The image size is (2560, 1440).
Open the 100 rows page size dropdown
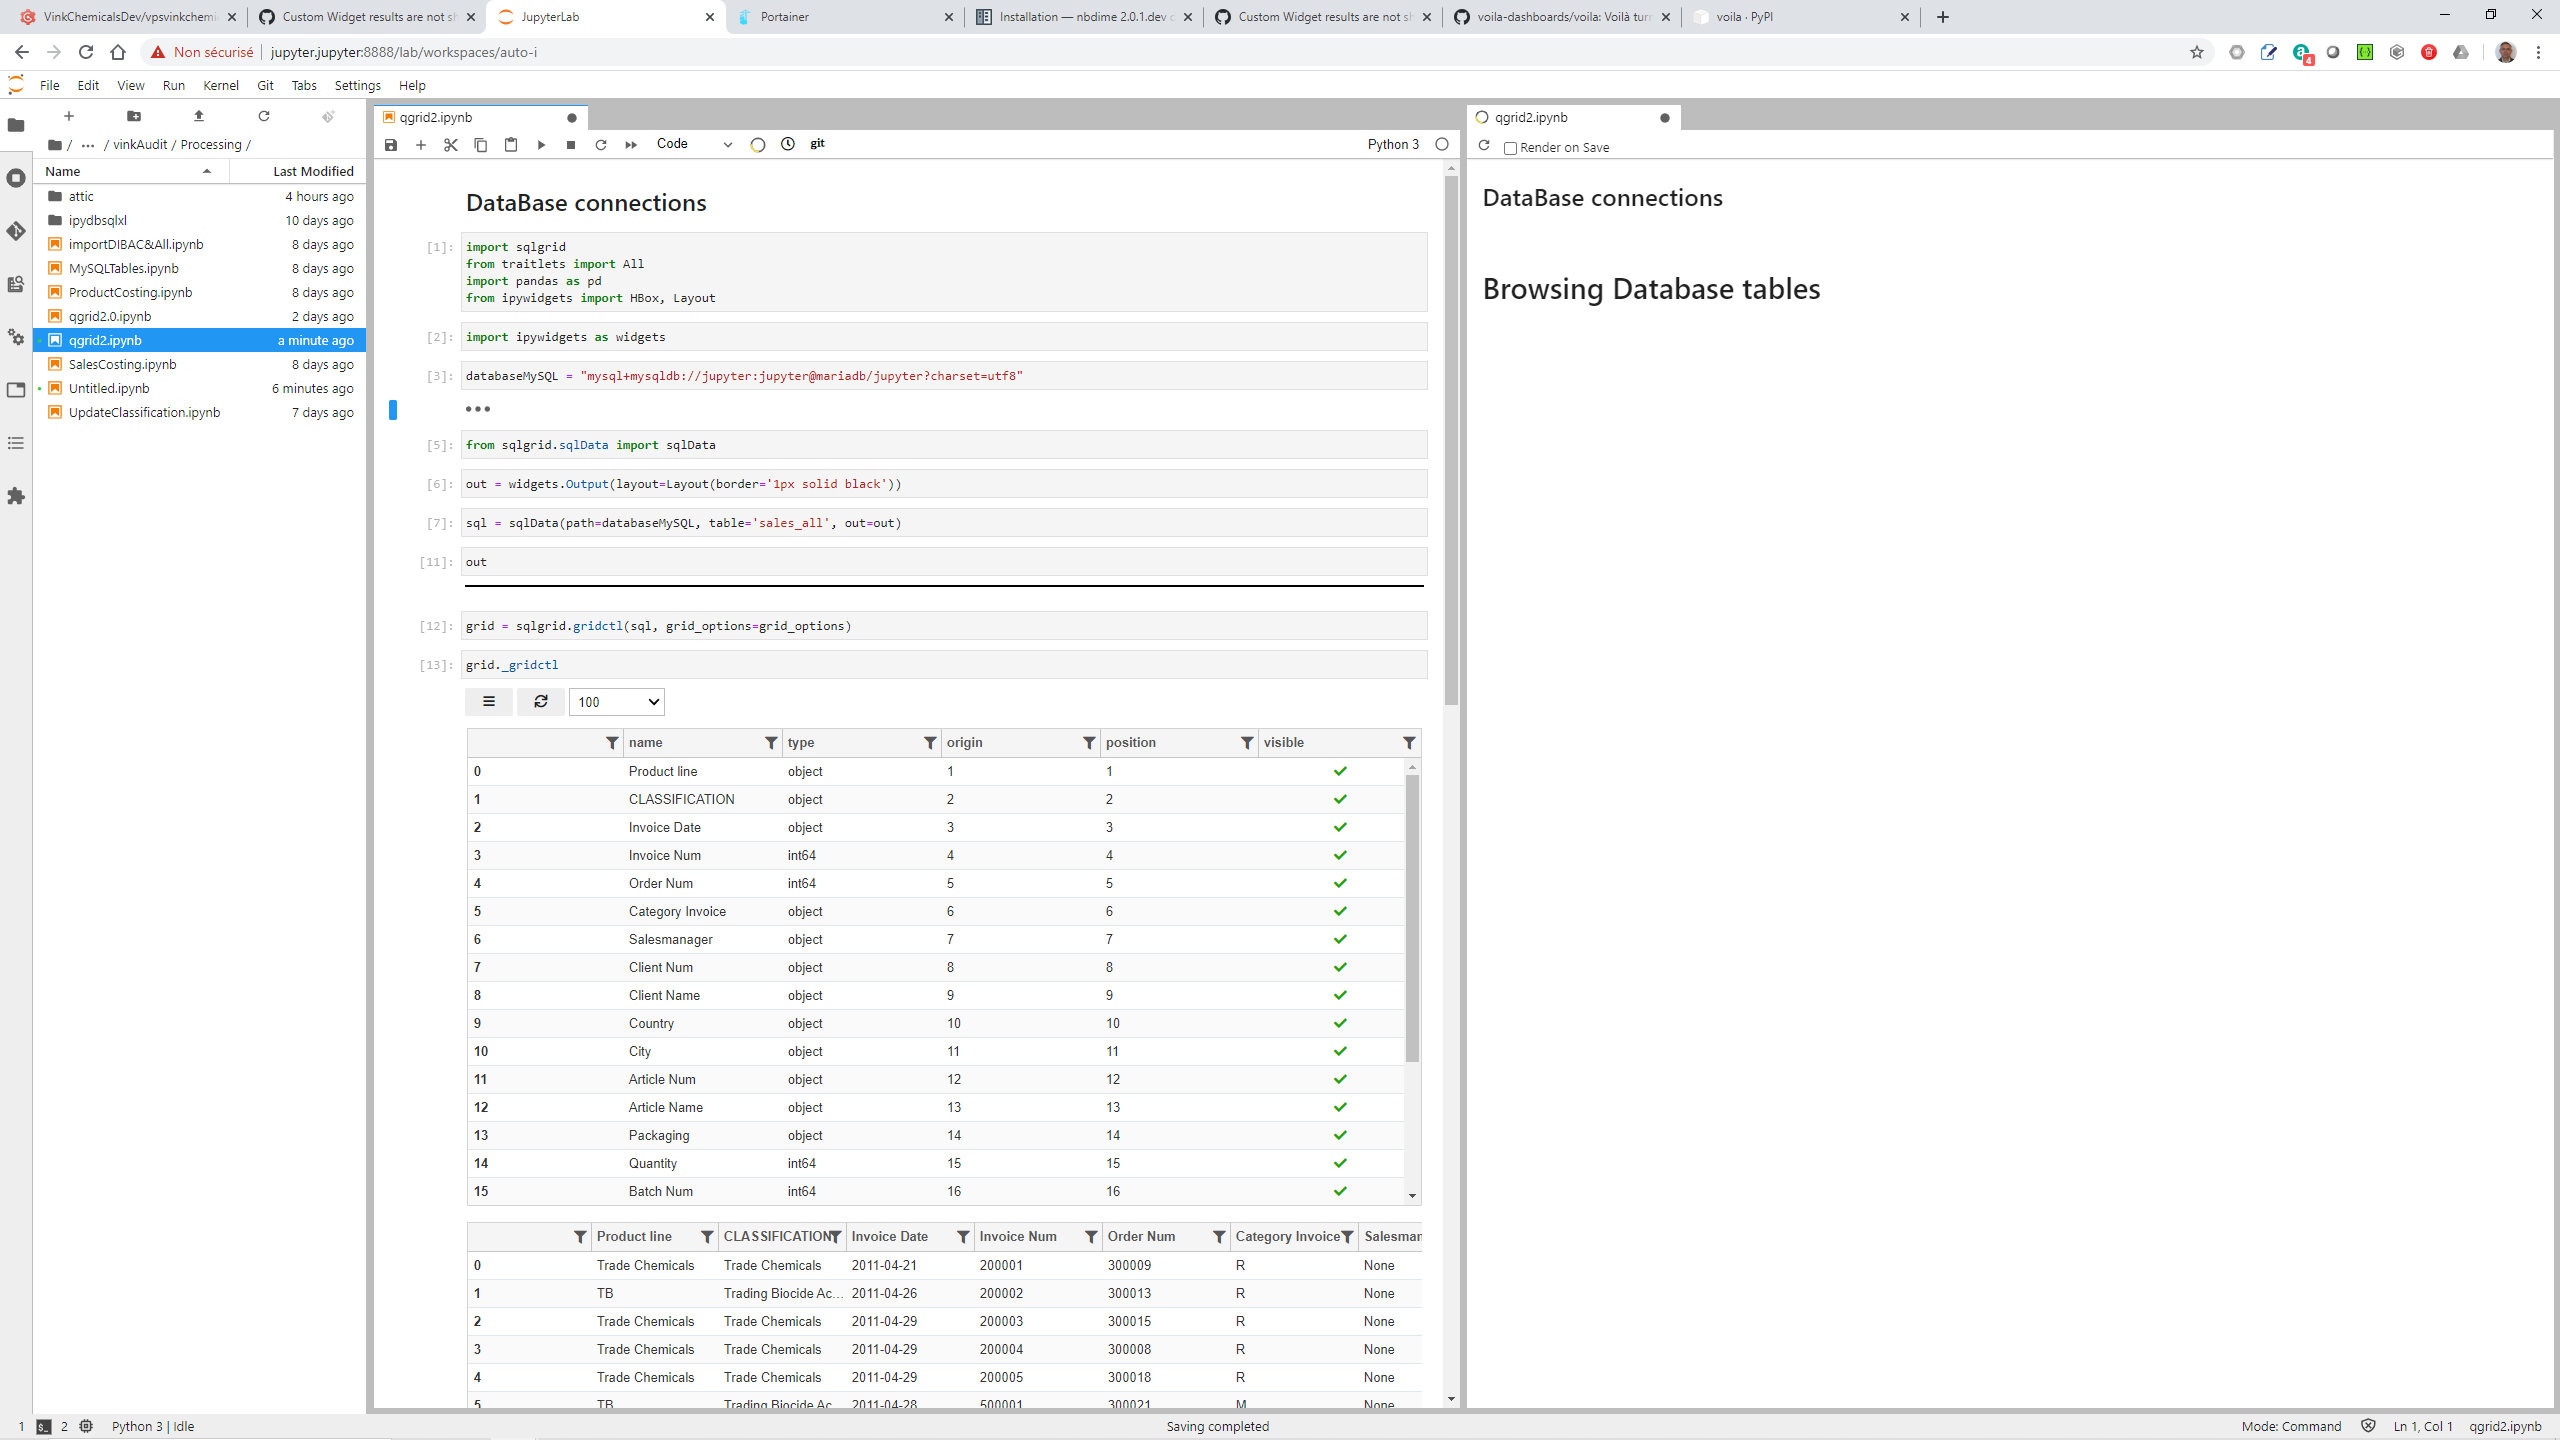click(x=617, y=702)
